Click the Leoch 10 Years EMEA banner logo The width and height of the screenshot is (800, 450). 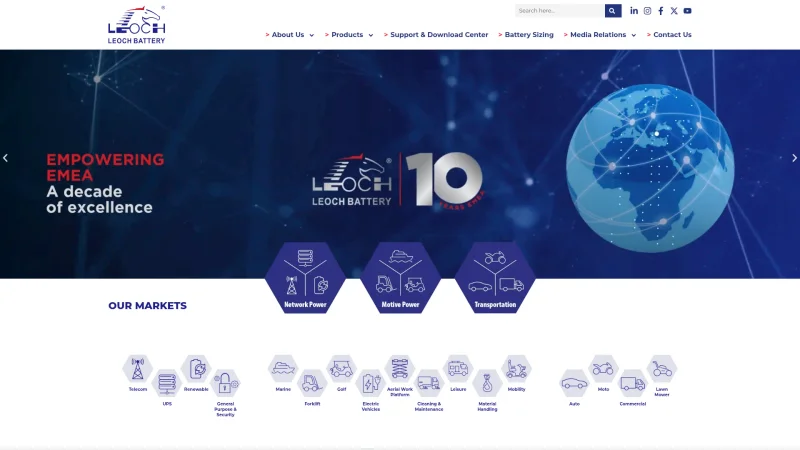coord(398,180)
